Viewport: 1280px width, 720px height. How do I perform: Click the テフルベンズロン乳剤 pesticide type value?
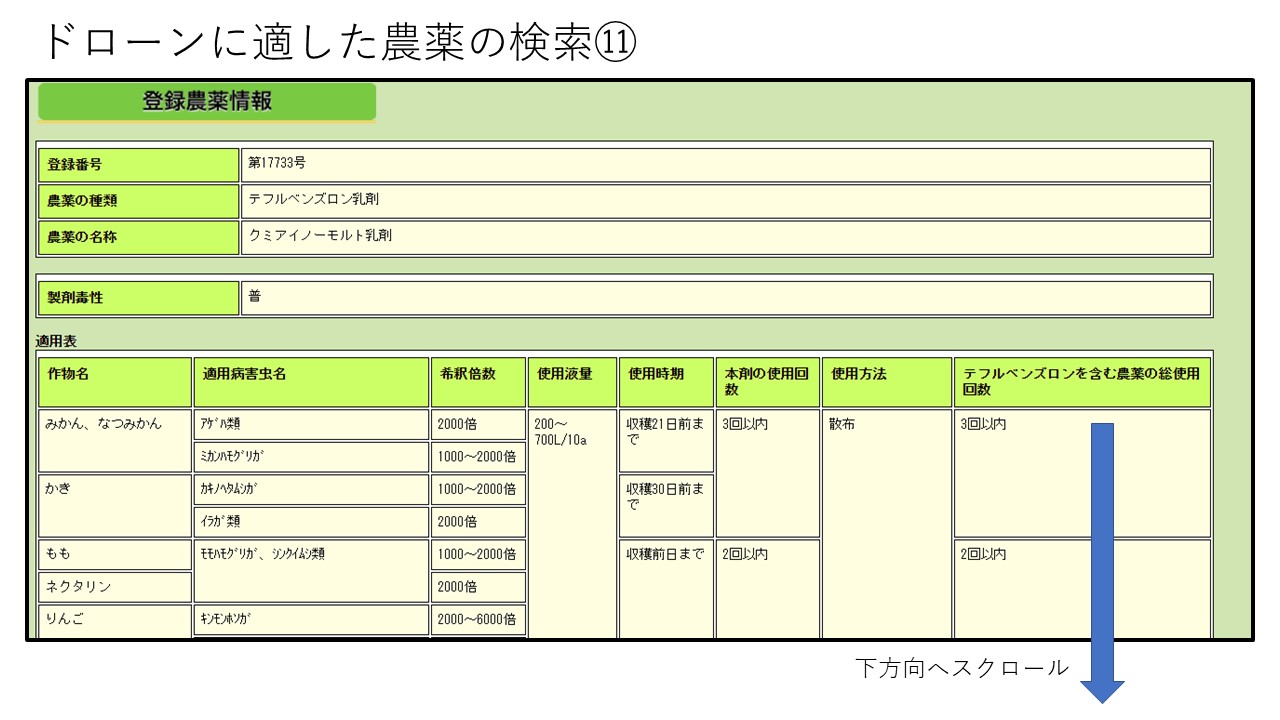click(x=725, y=200)
